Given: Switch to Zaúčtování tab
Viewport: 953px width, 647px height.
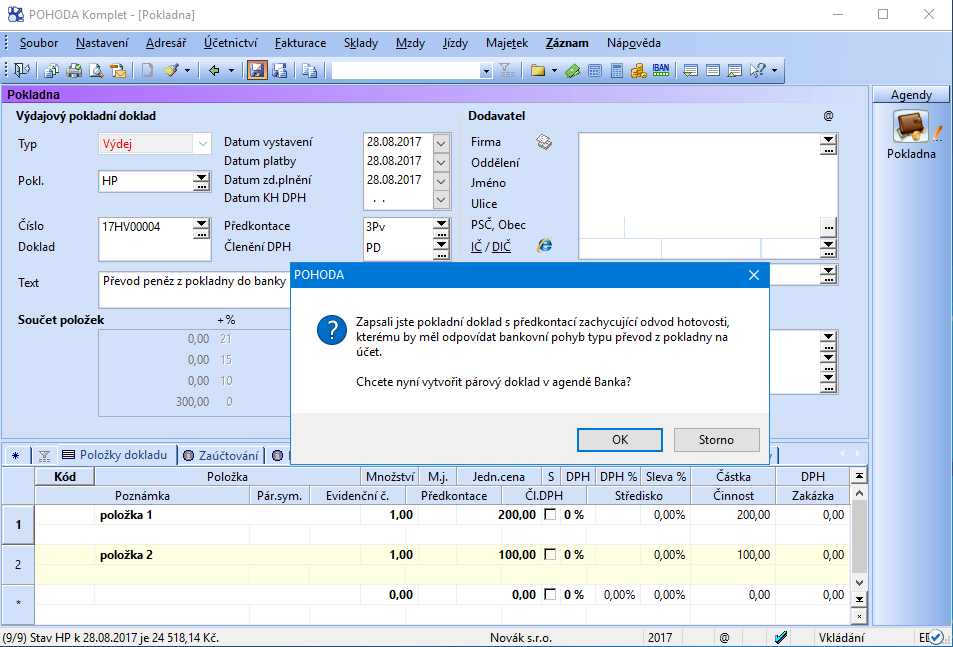Looking at the screenshot, I should click(x=222, y=455).
